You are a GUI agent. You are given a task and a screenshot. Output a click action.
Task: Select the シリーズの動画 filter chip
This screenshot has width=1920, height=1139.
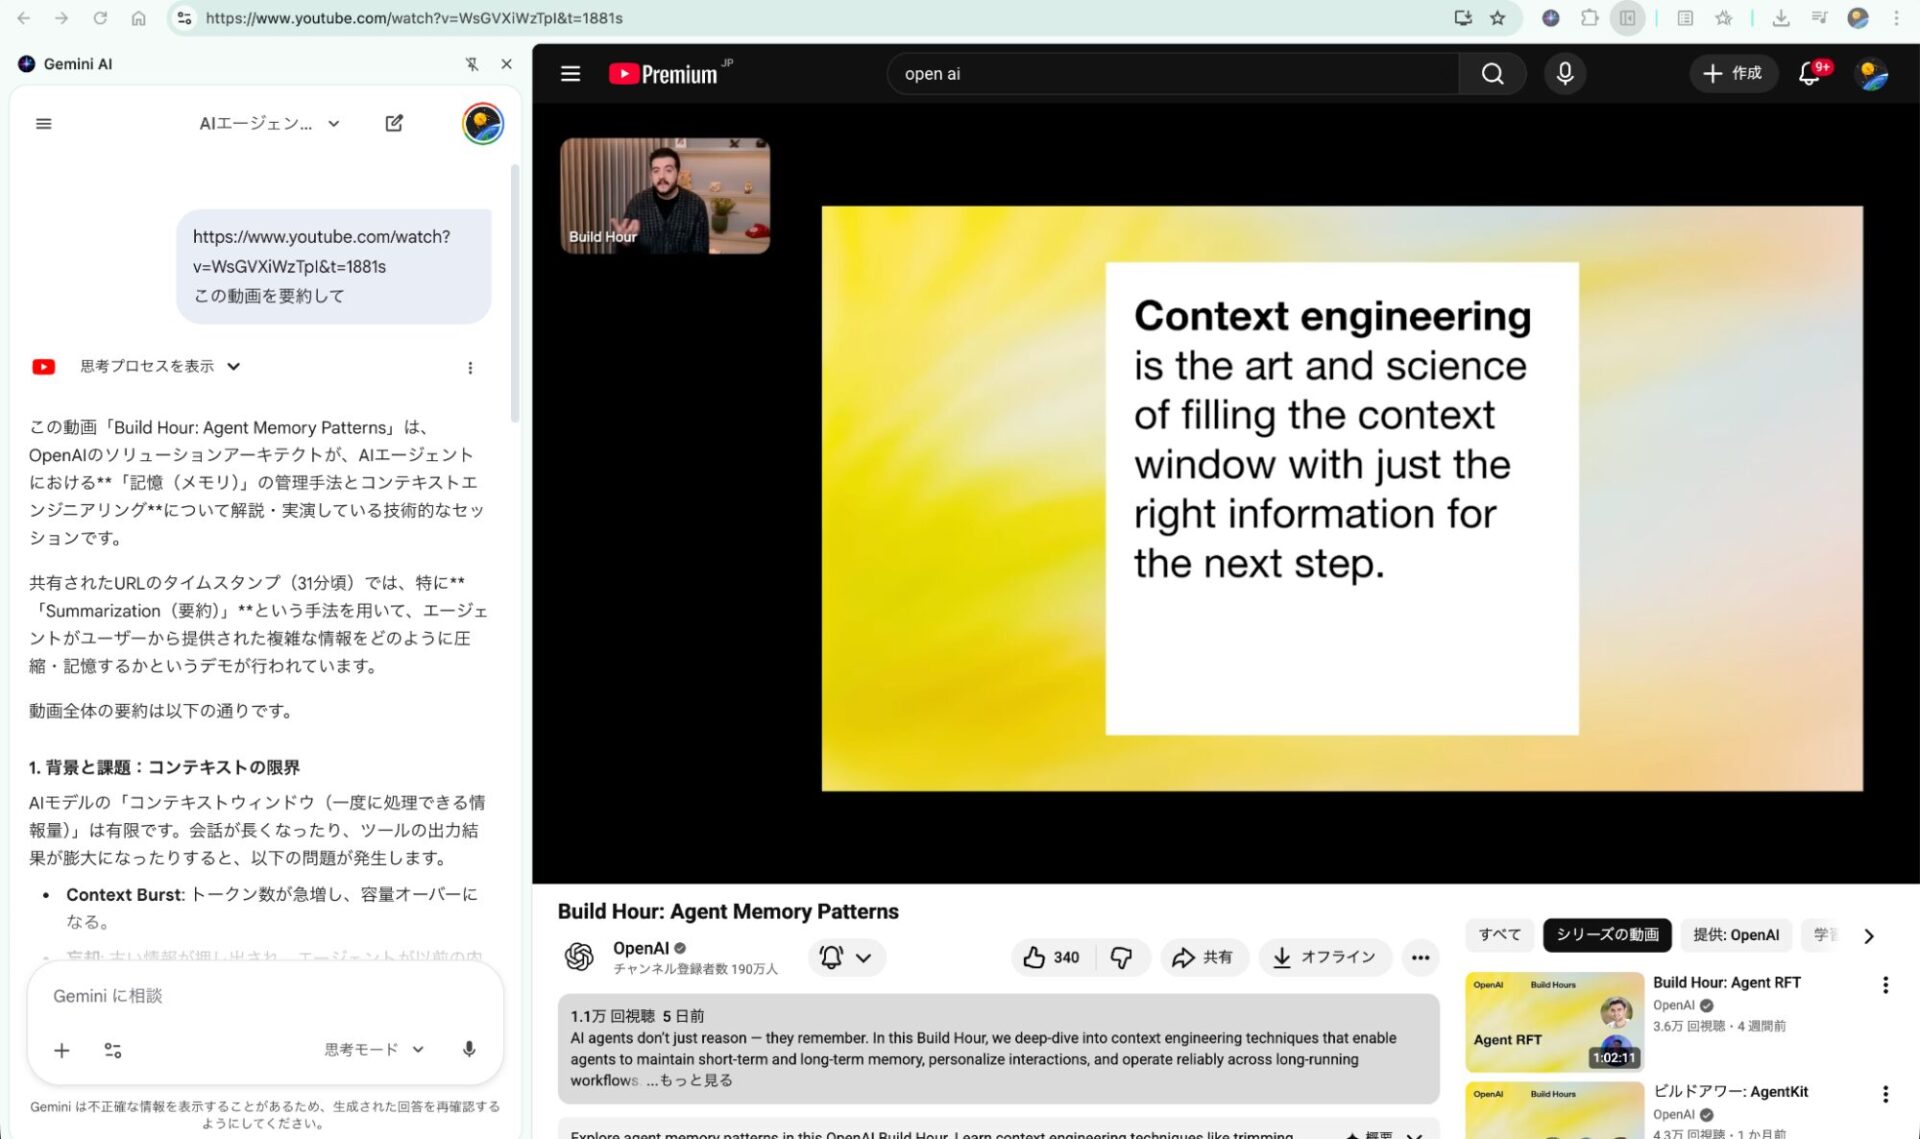[x=1606, y=935]
